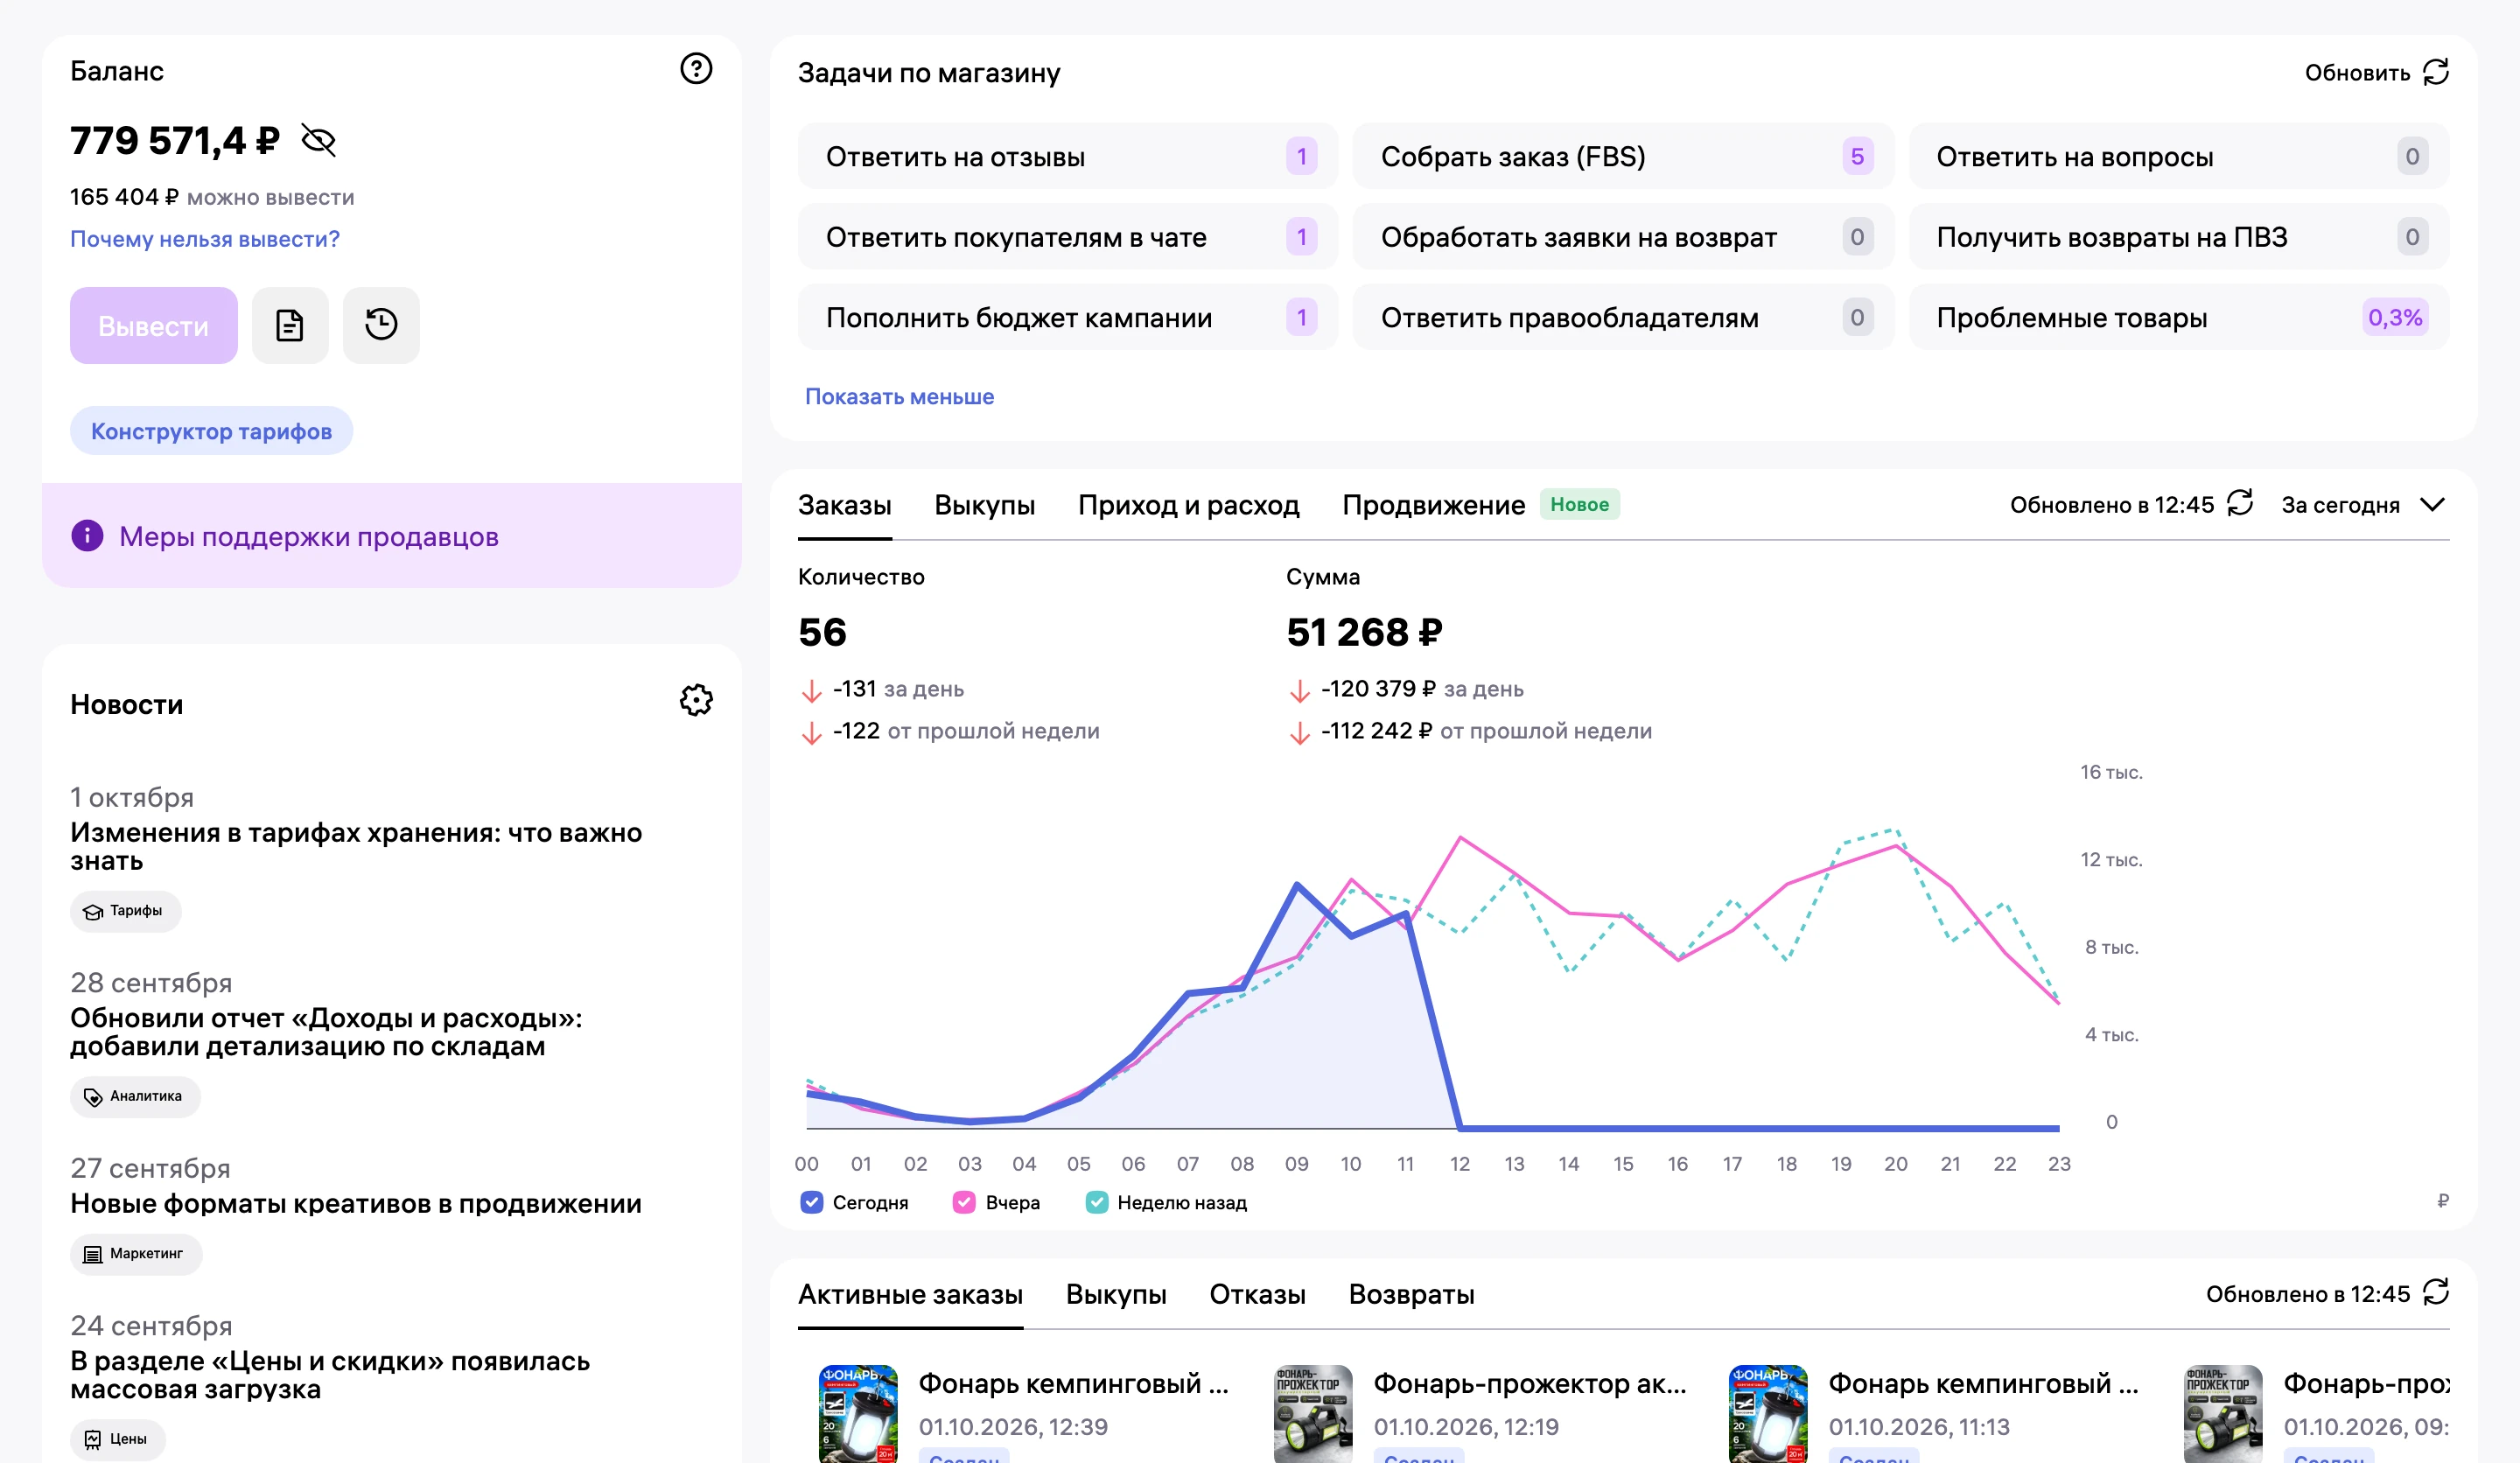Viewport: 2520px width, 1463px height.
Task: Click the info icon in Меры поддержки продавцов
Action: 87,536
